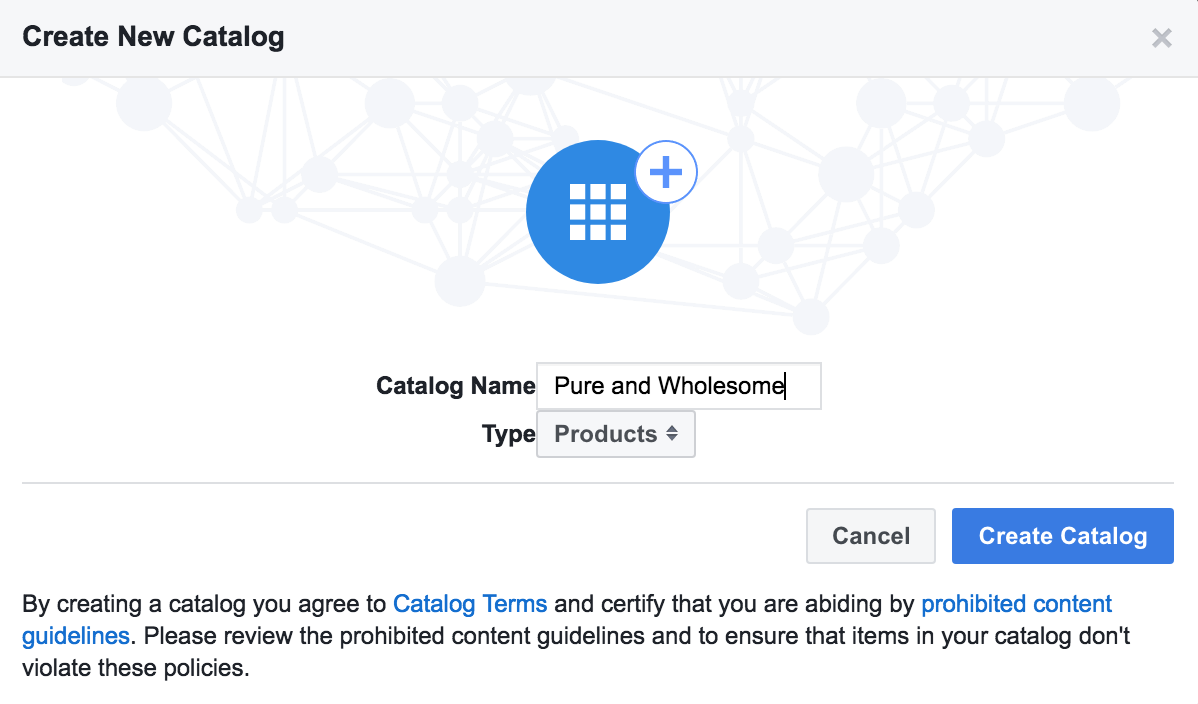Image resolution: width=1198 pixels, height=704 pixels.
Task: Open the Type dropdown showing Products
Action: point(616,434)
